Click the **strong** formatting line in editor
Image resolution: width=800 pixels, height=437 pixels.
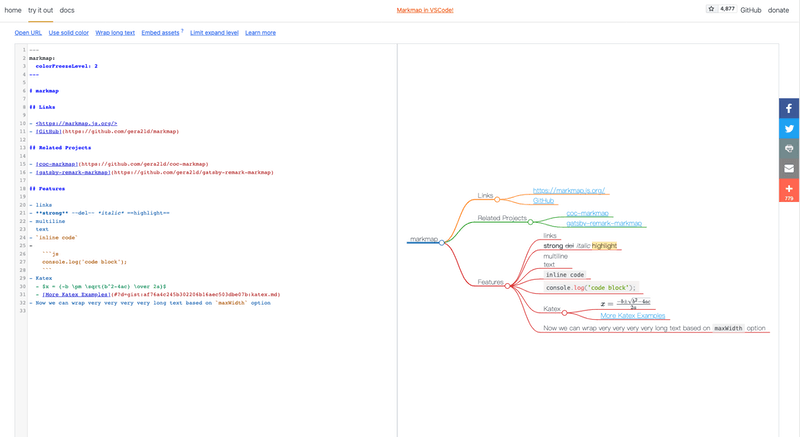tap(99, 213)
